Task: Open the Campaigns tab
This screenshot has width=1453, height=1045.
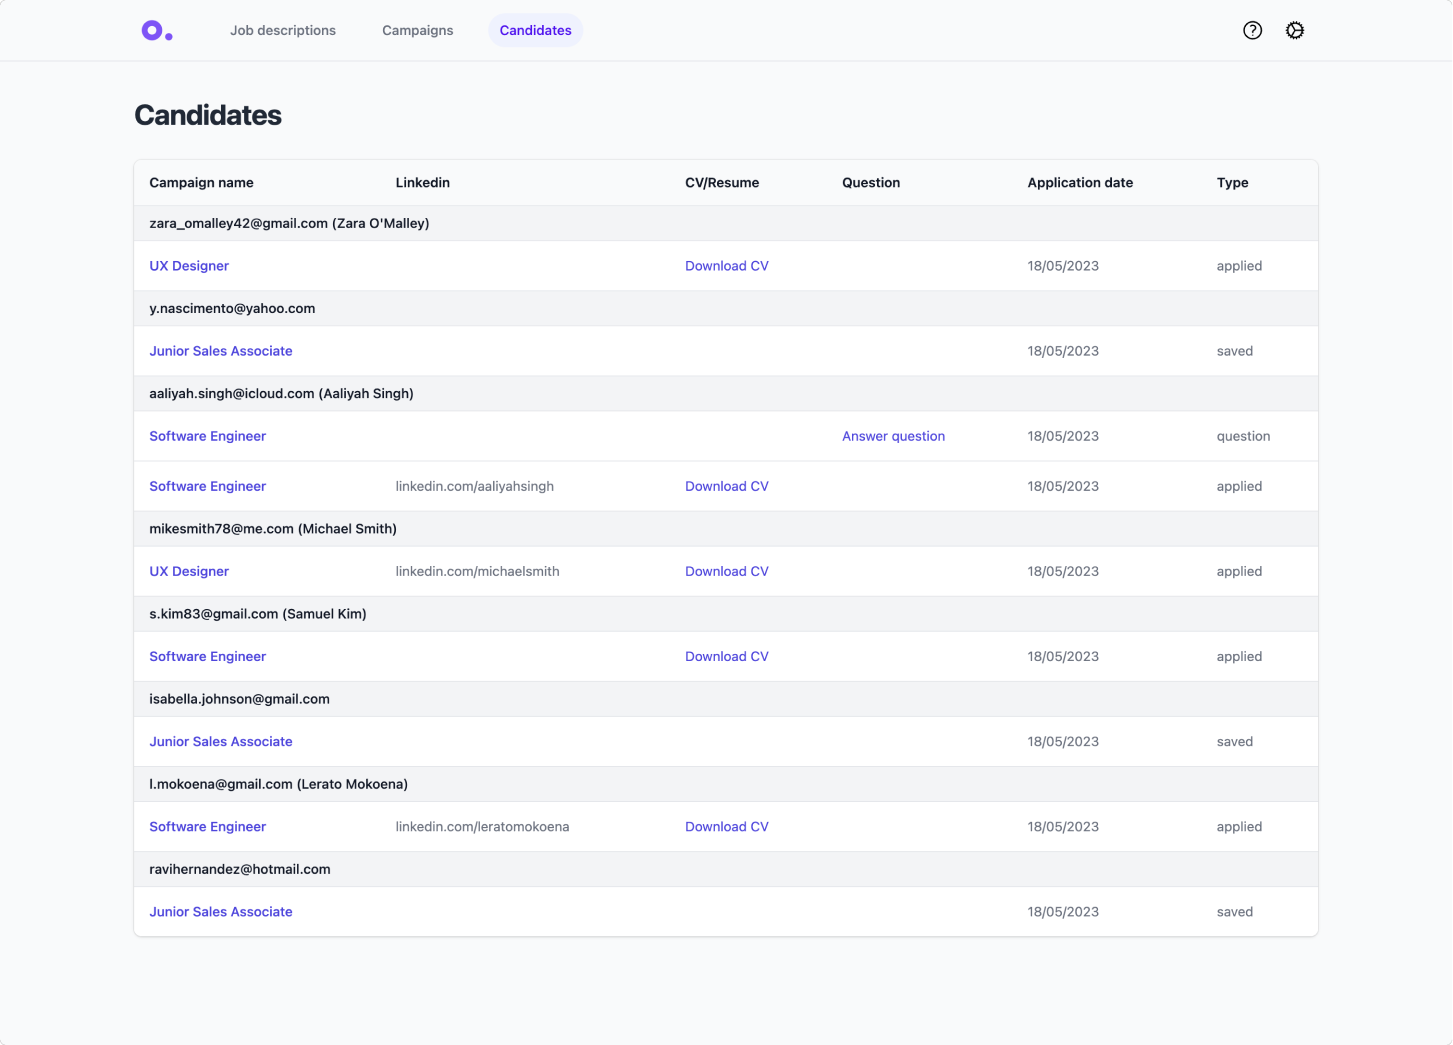Action: tap(417, 30)
